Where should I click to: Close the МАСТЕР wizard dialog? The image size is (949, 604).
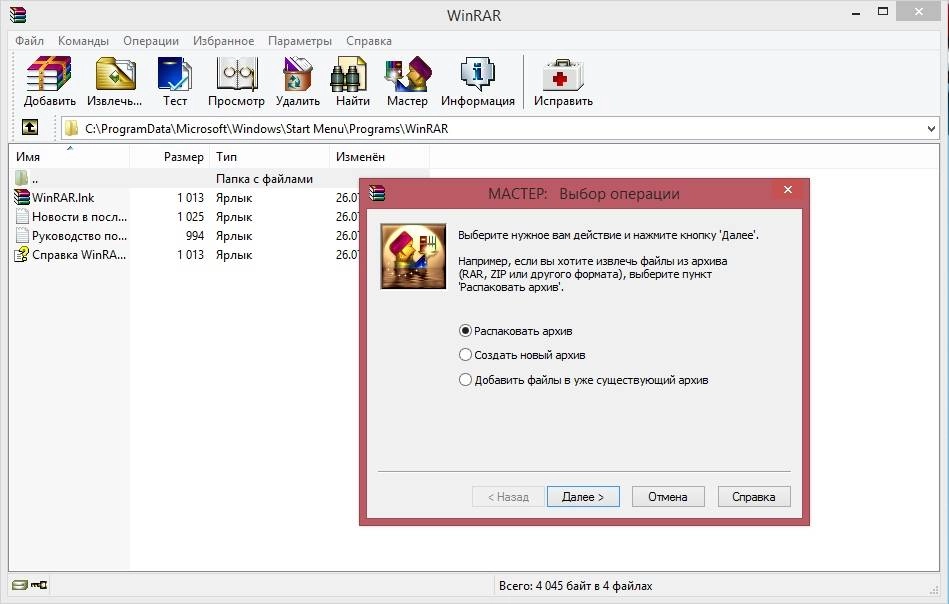[x=787, y=189]
